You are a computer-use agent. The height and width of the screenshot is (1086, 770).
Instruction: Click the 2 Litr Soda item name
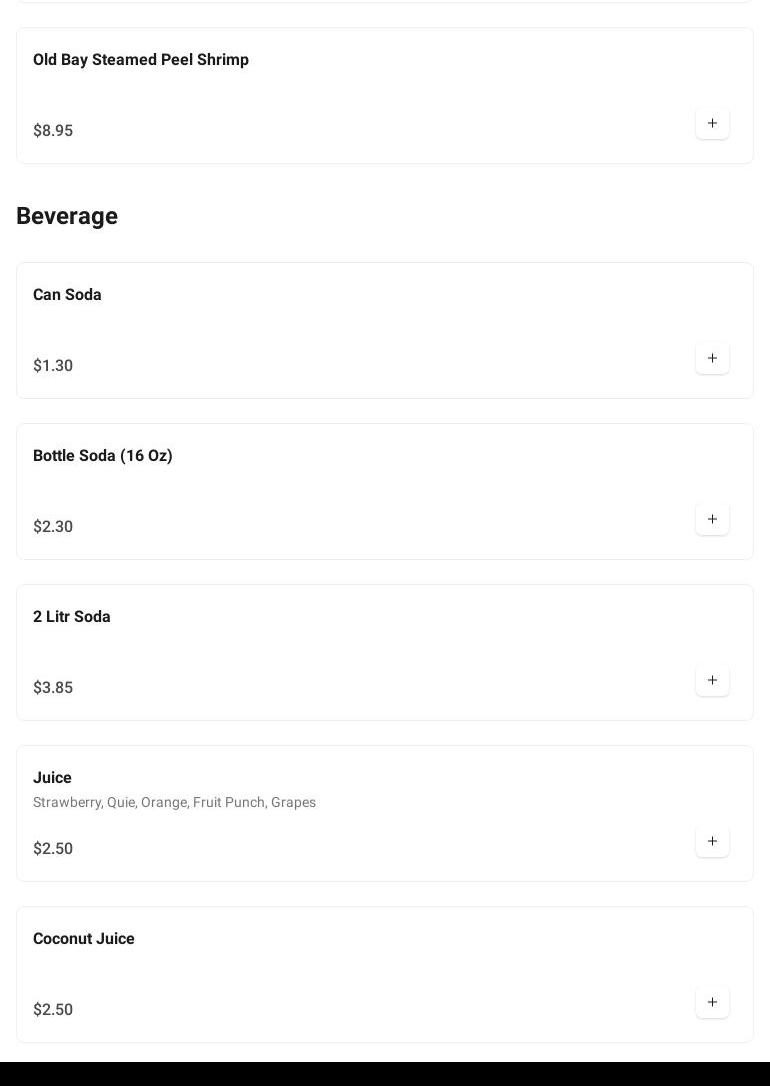click(72, 617)
